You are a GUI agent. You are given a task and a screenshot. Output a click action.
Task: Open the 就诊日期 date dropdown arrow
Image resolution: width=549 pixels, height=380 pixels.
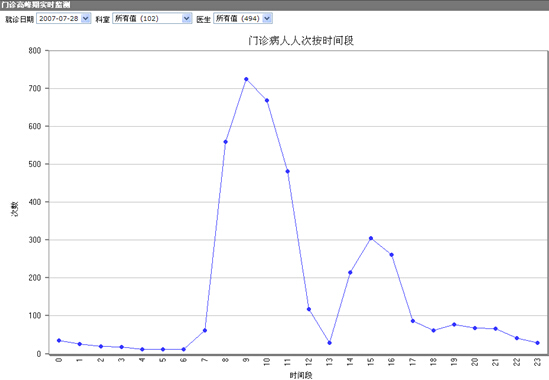(86, 18)
